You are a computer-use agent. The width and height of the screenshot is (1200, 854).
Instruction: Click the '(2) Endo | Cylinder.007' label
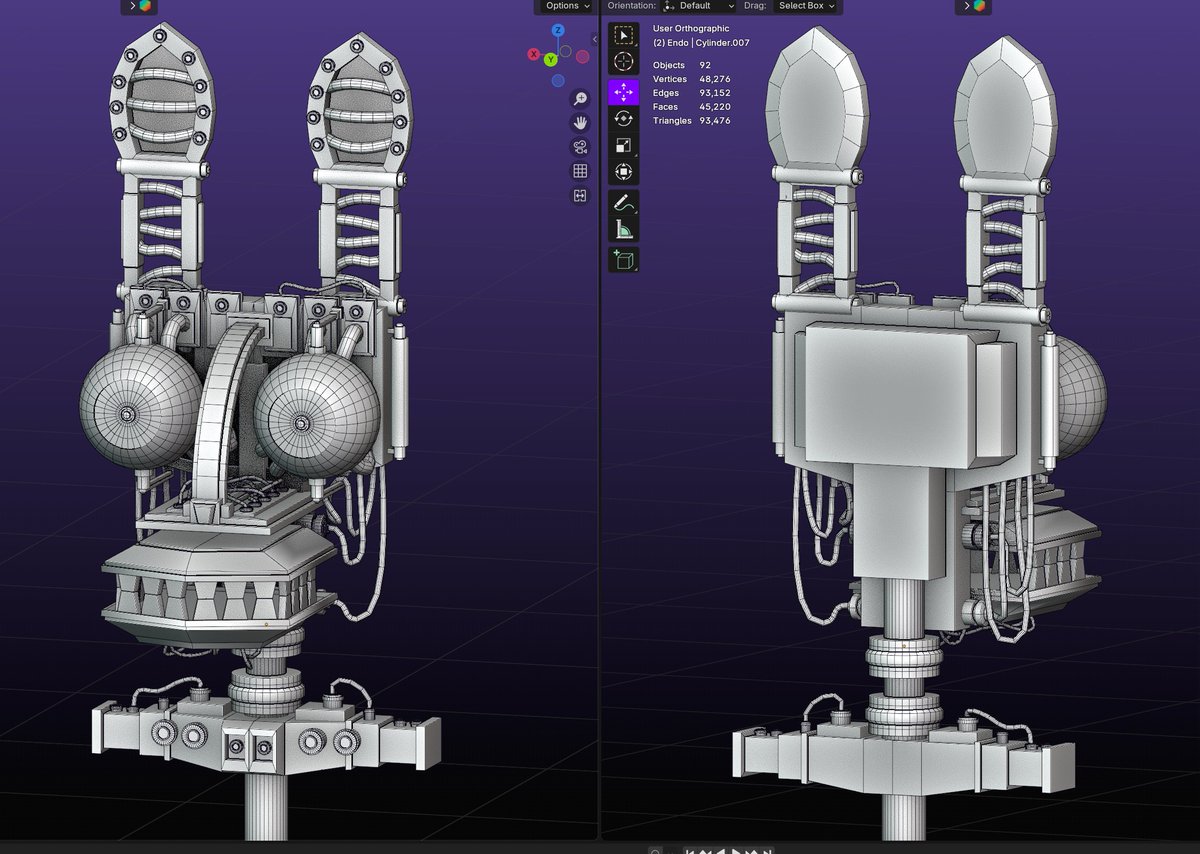coord(701,43)
